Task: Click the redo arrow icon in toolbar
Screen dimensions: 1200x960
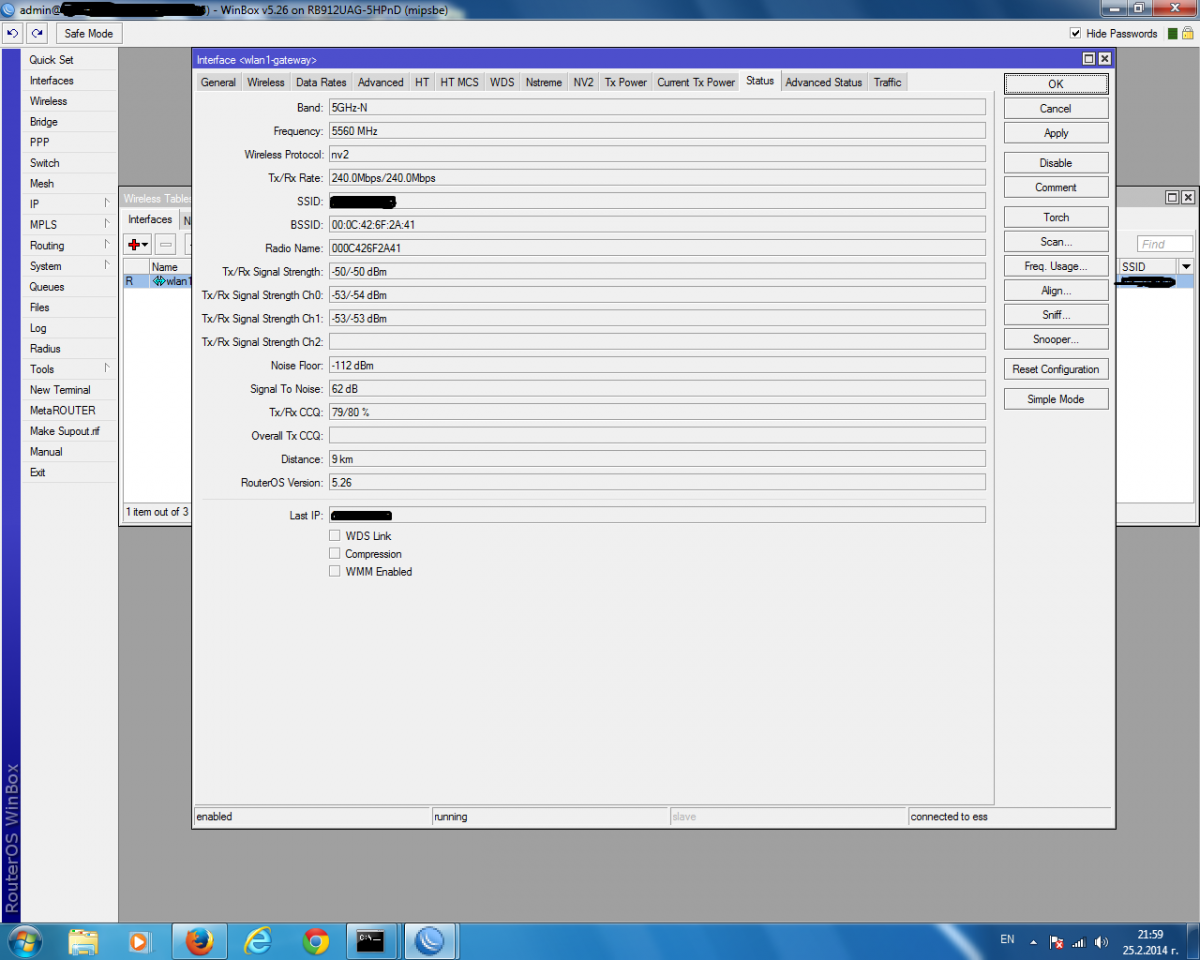Action: click(x=37, y=34)
